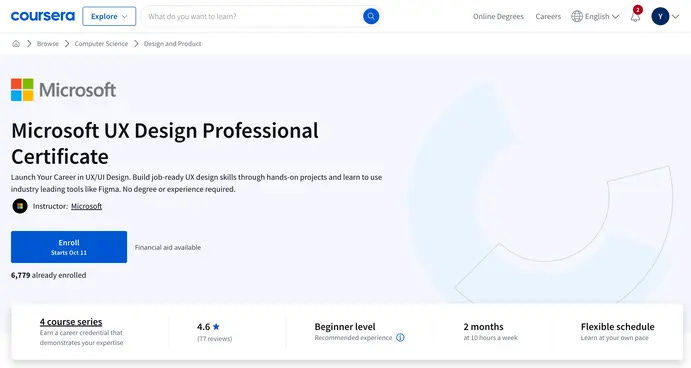Click Financial aid available link
Image resolution: width=691 pixels, height=368 pixels.
coord(167,247)
